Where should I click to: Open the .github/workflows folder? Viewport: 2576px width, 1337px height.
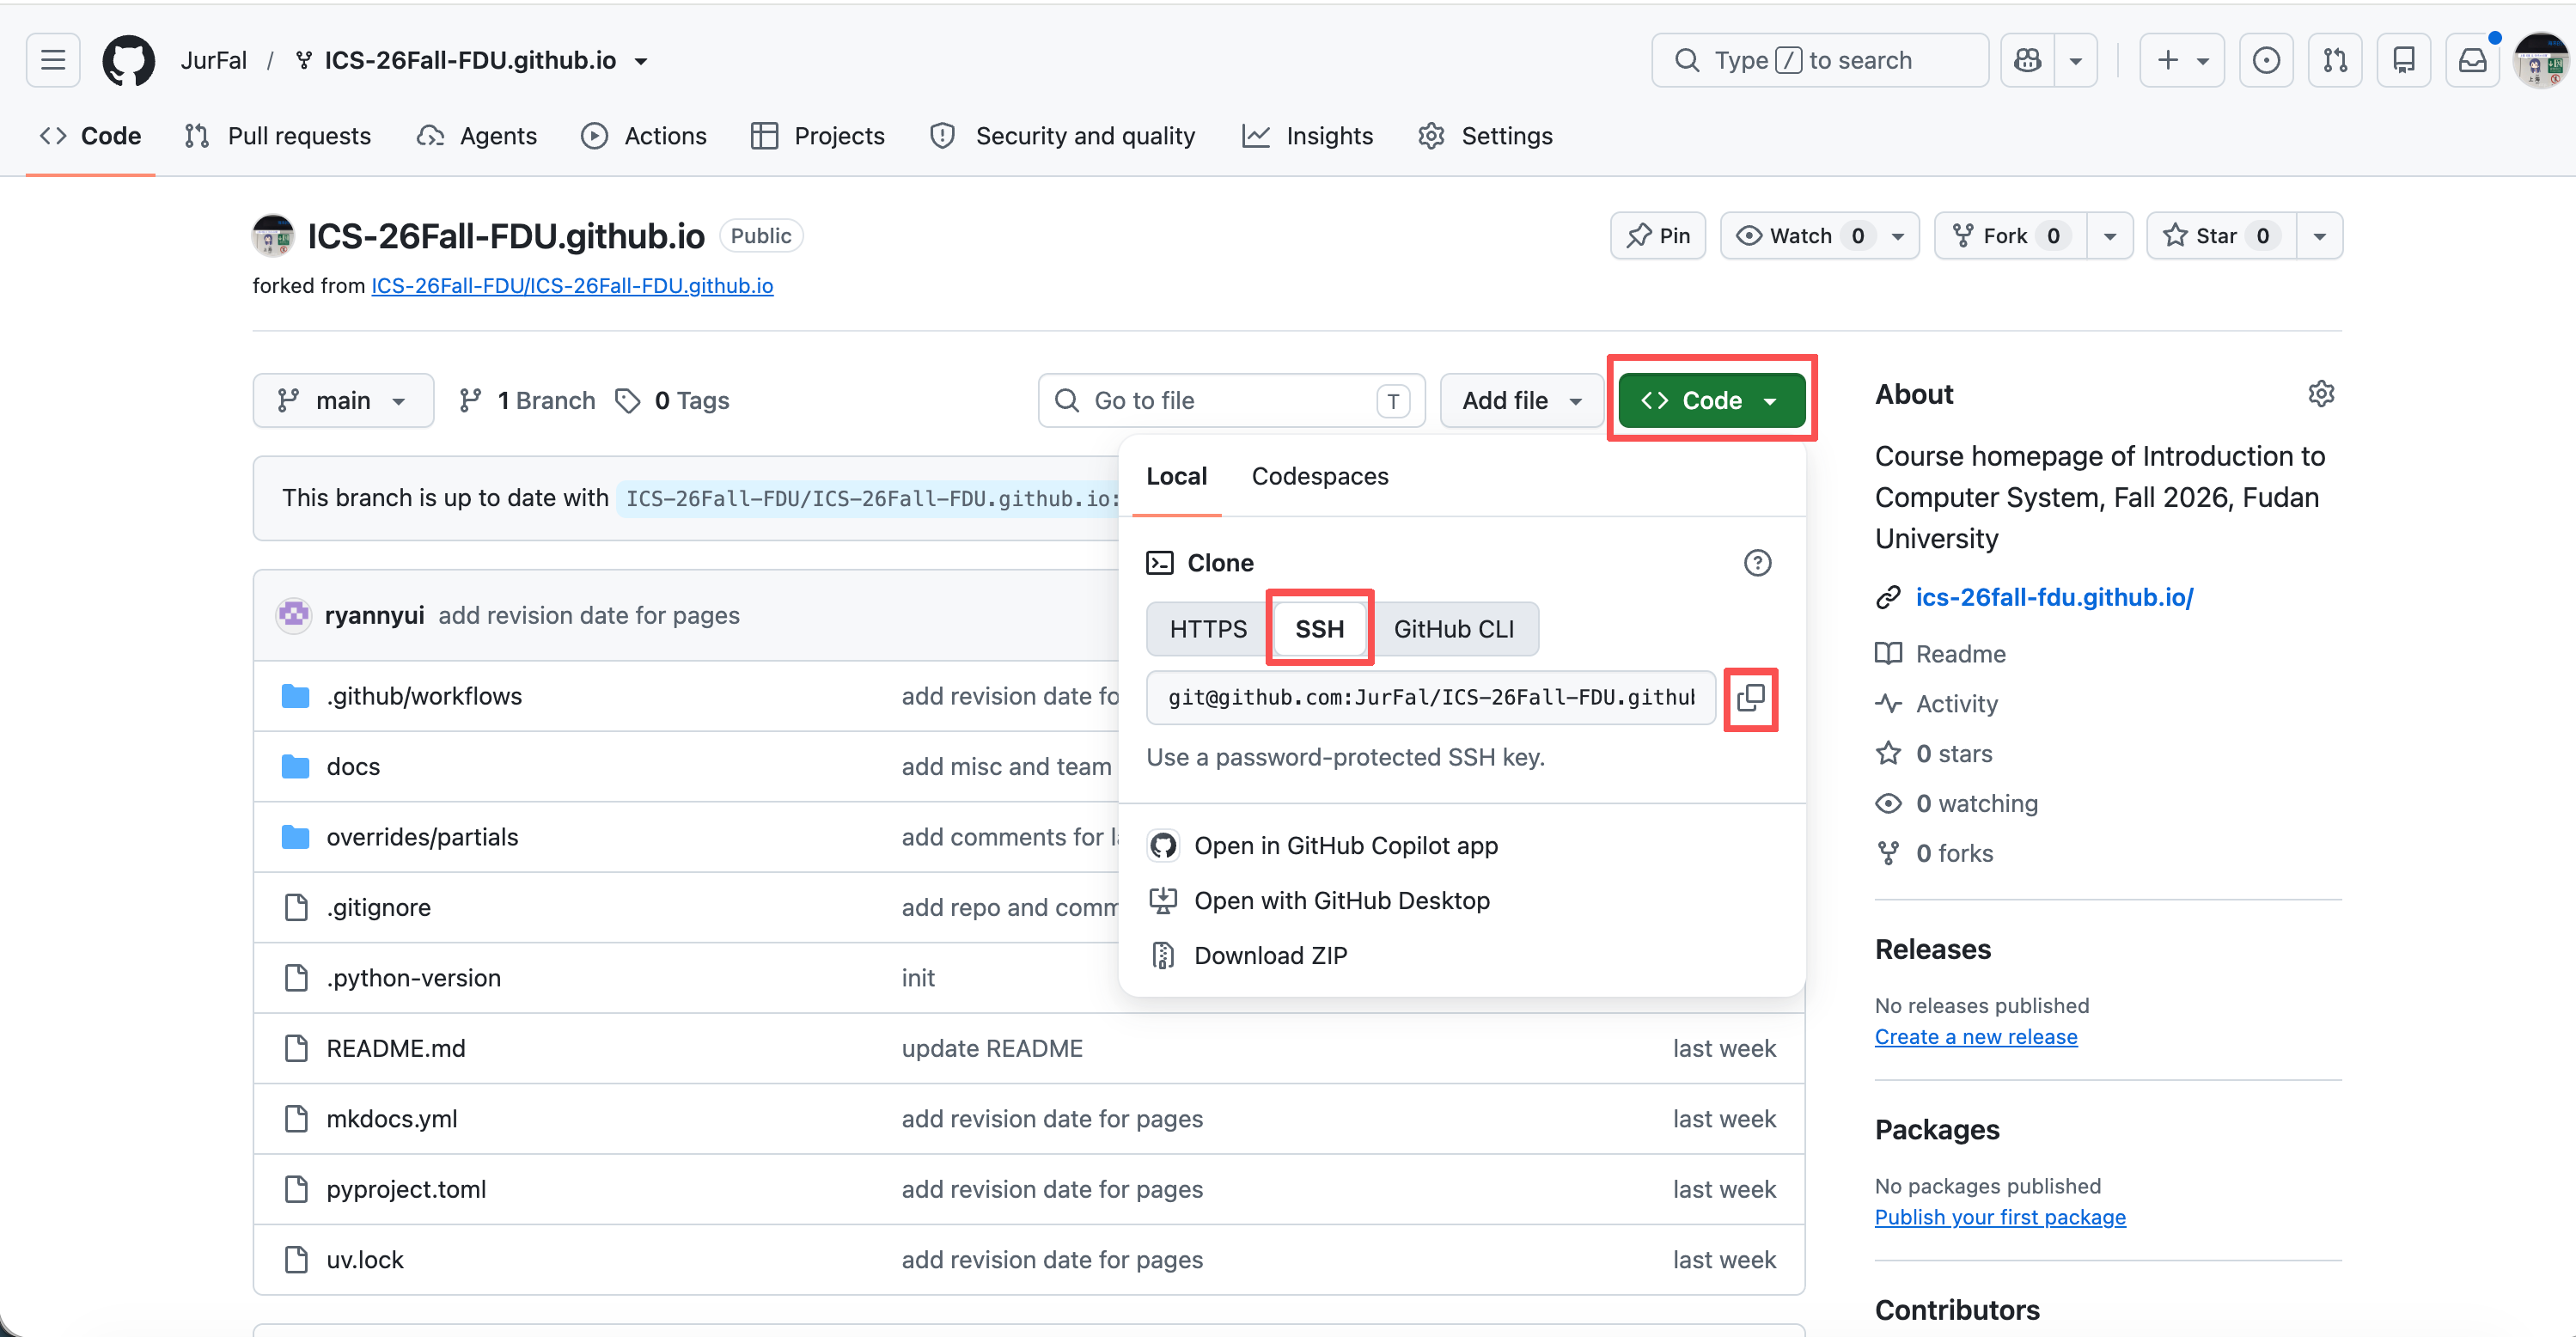click(x=424, y=696)
